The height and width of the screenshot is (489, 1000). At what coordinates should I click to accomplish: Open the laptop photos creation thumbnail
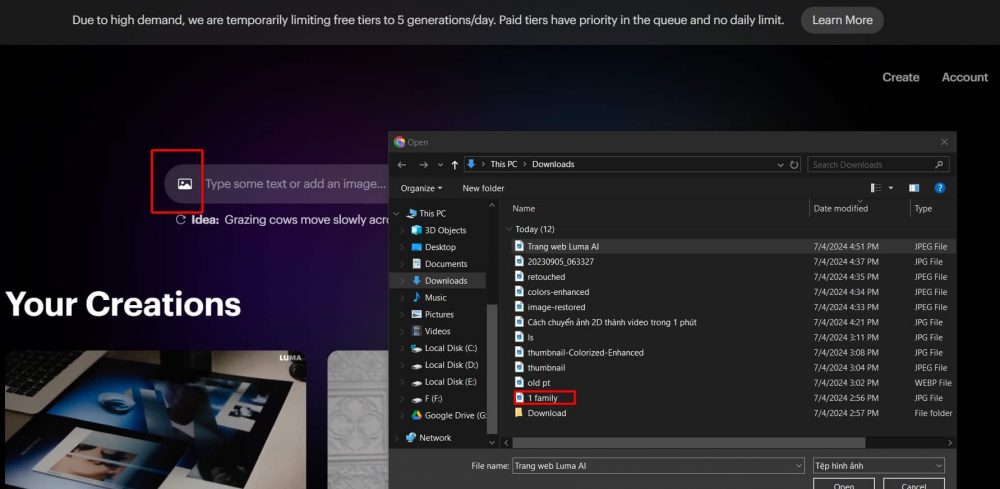(x=155, y=420)
